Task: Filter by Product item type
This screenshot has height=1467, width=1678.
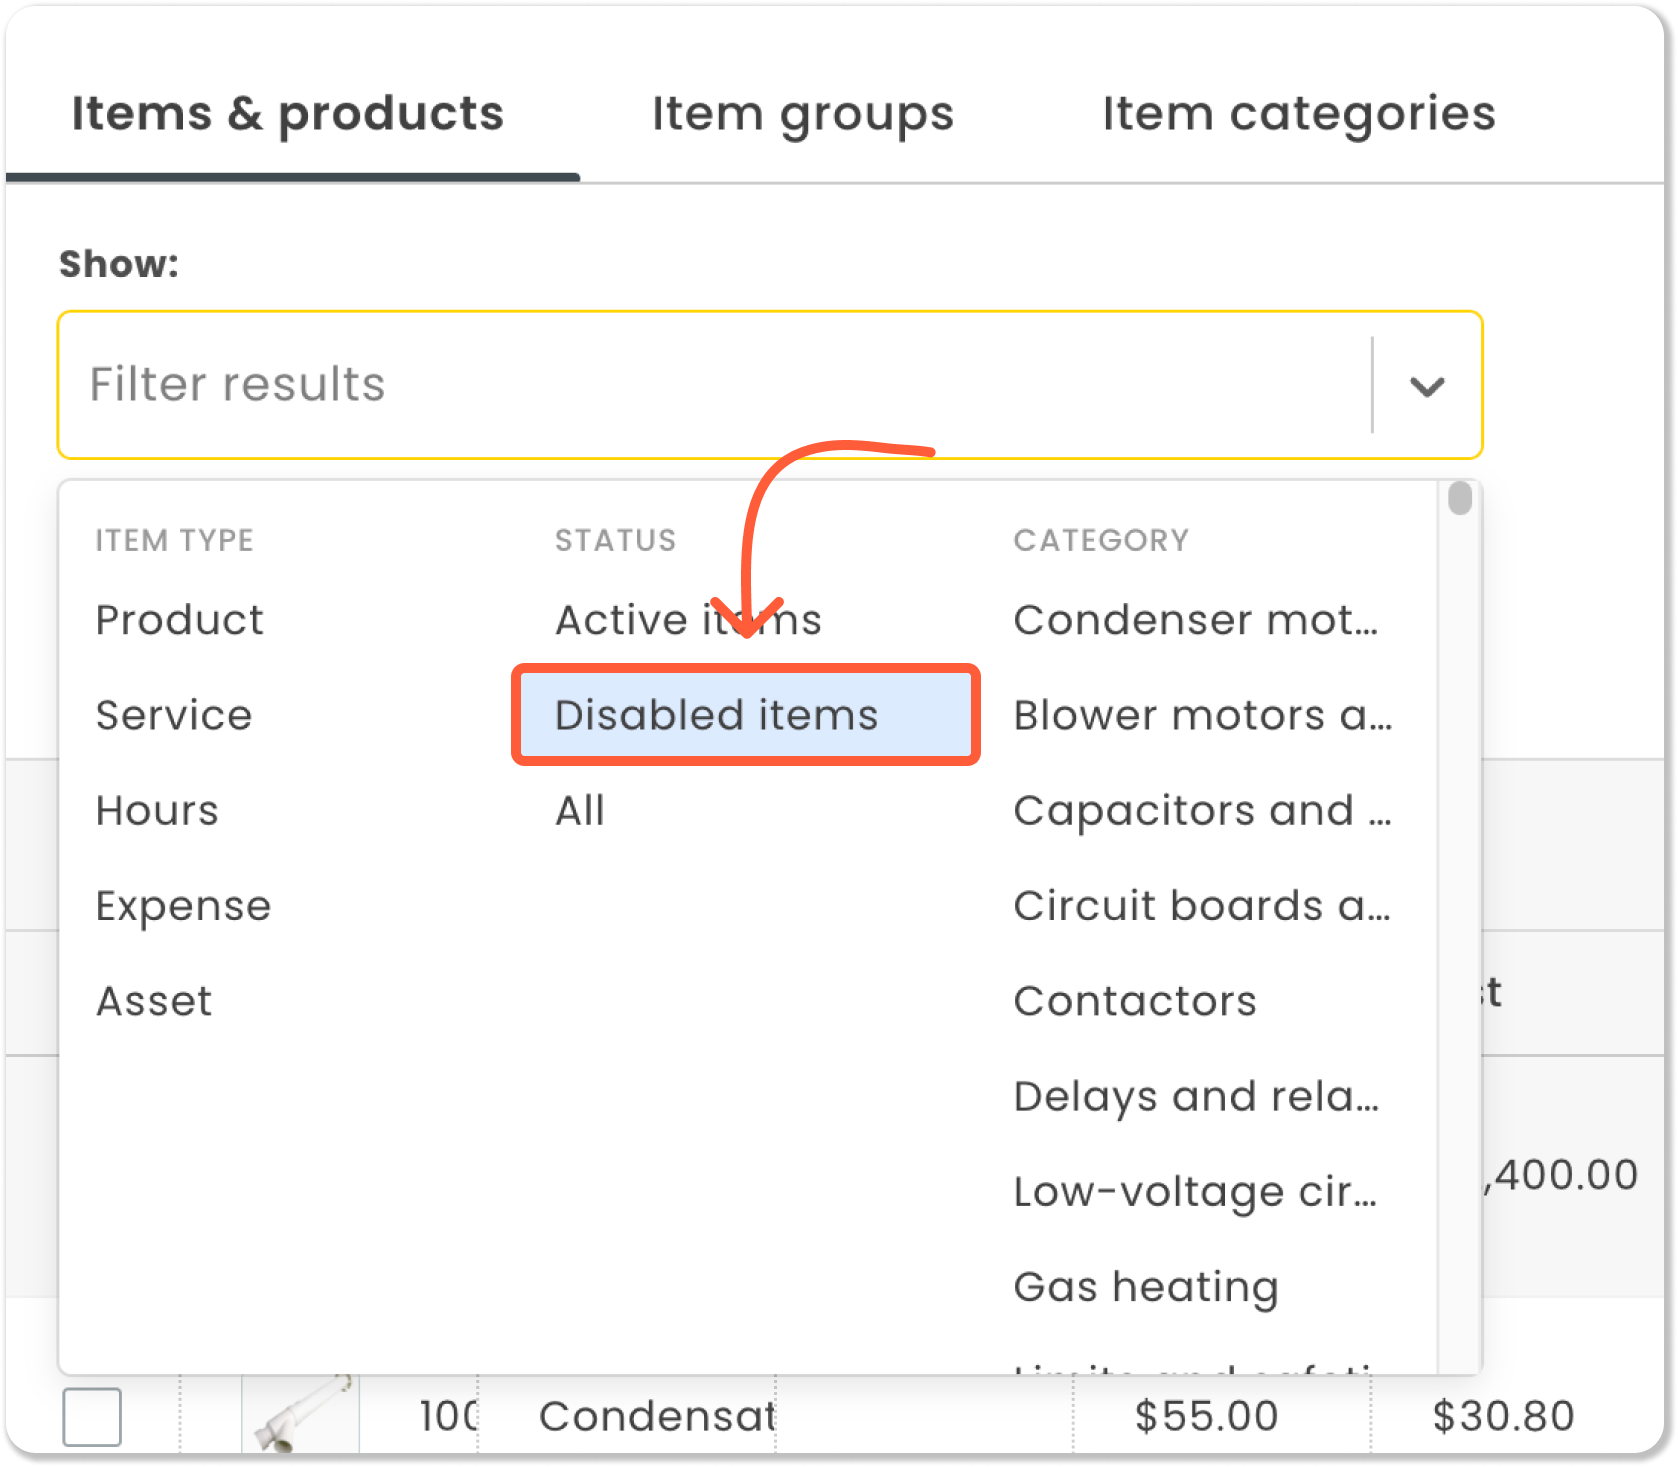Action: click(x=180, y=620)
